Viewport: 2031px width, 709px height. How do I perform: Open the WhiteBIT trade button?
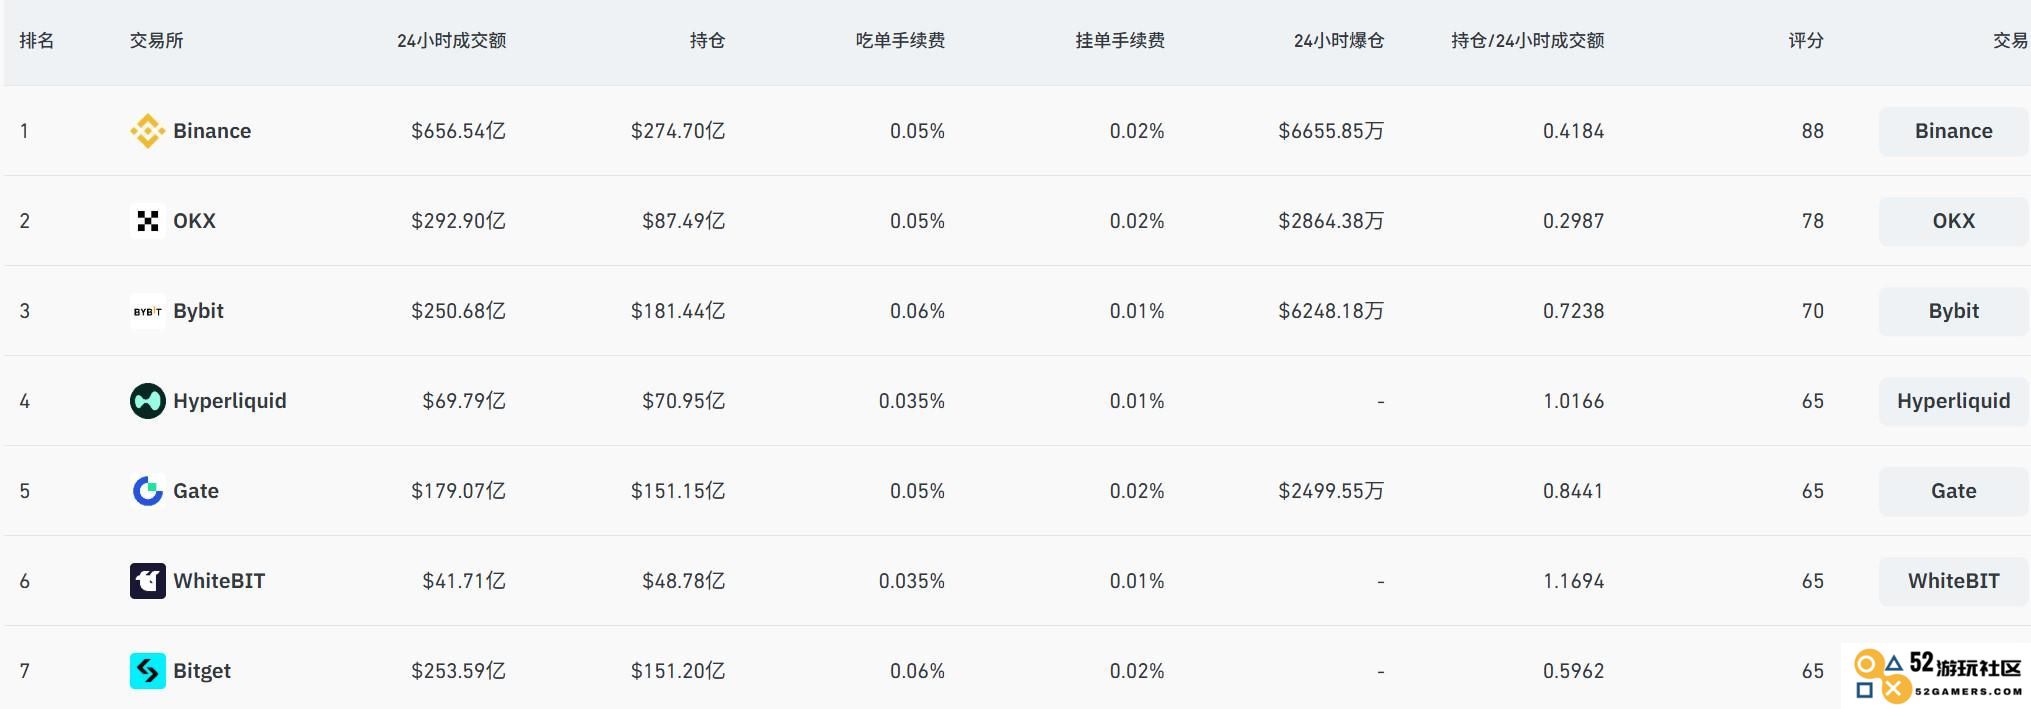point(1954,581)
